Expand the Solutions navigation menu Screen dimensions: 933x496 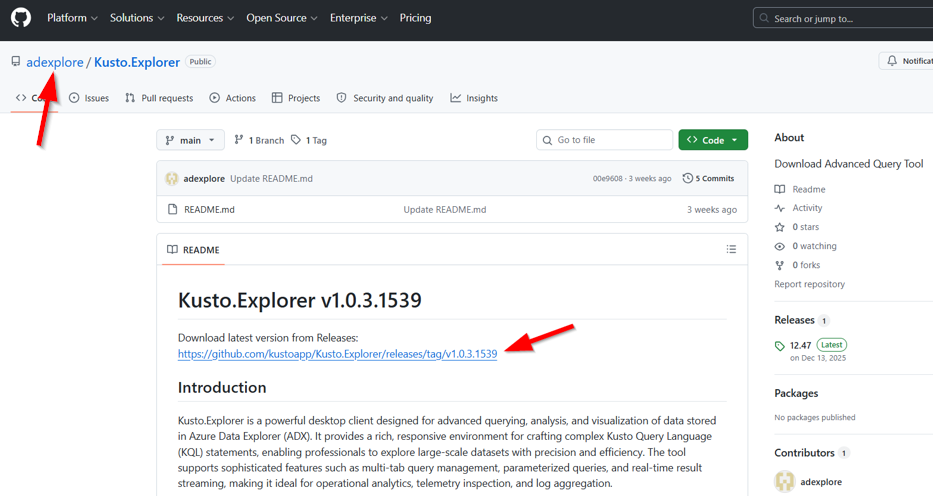[x=137, y=18]
